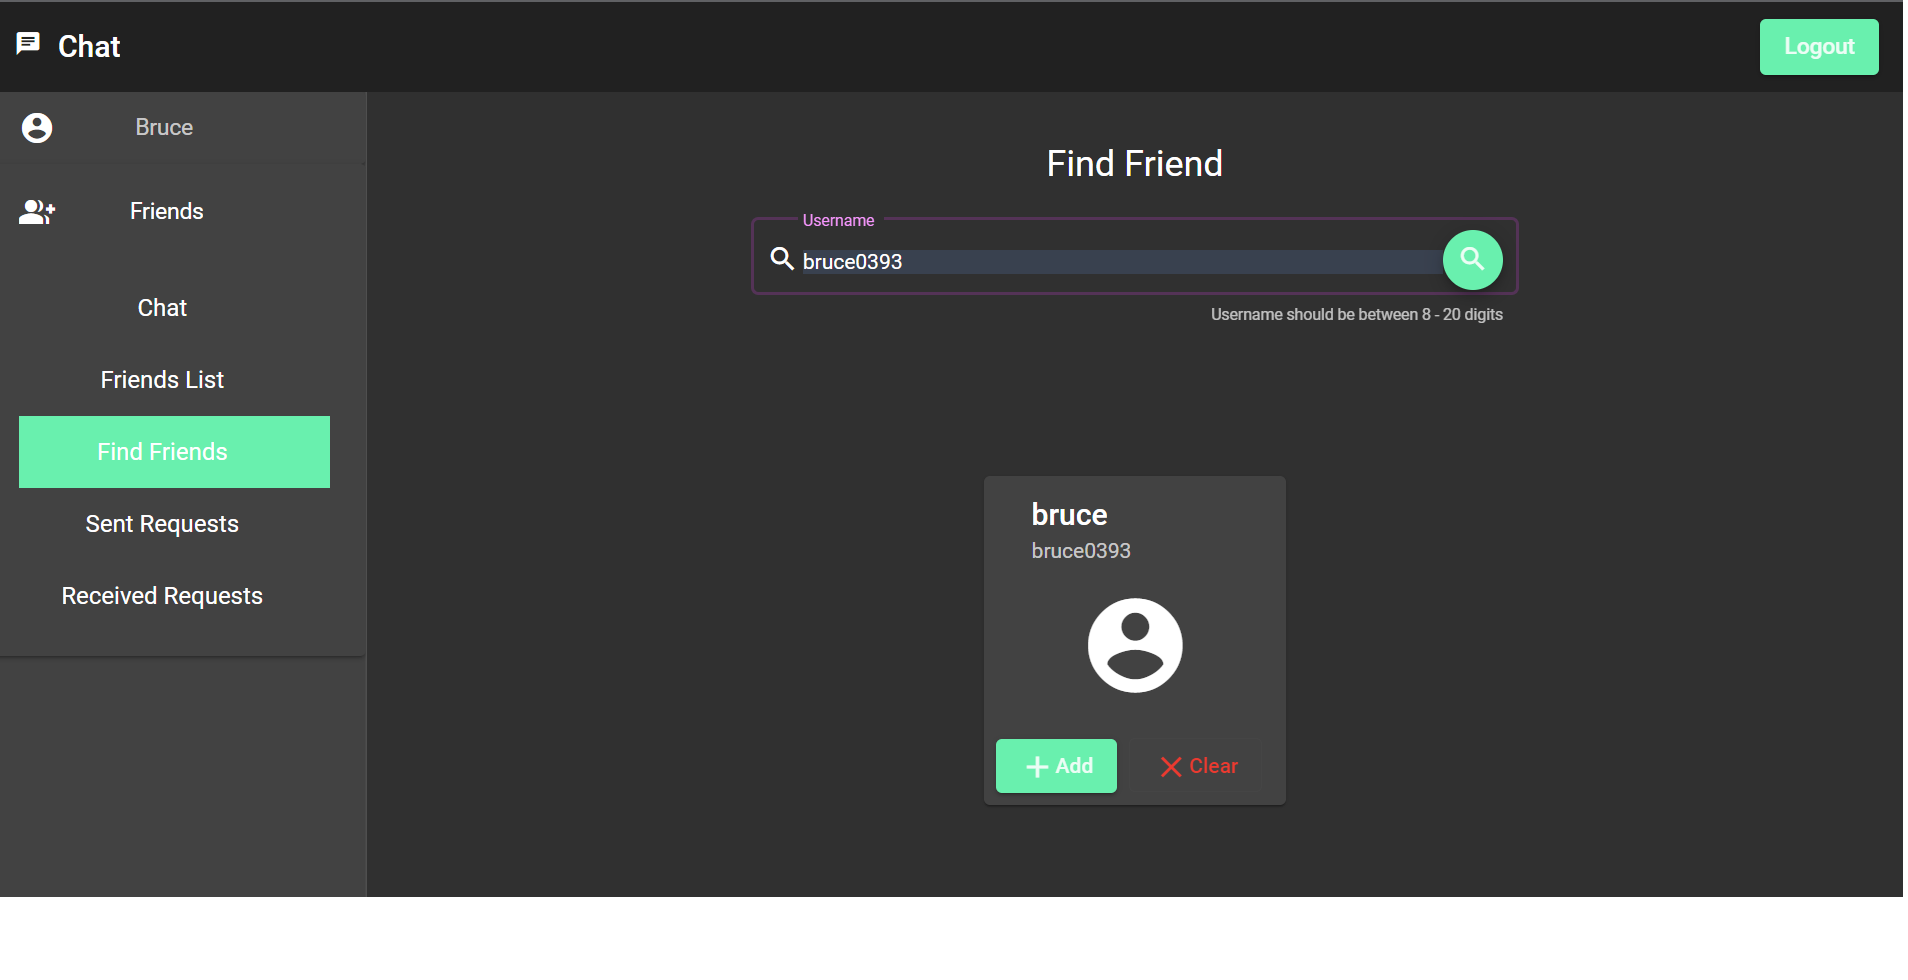Add bruce0393 as a friend
1908x980 pixels.
point(1056,766)
